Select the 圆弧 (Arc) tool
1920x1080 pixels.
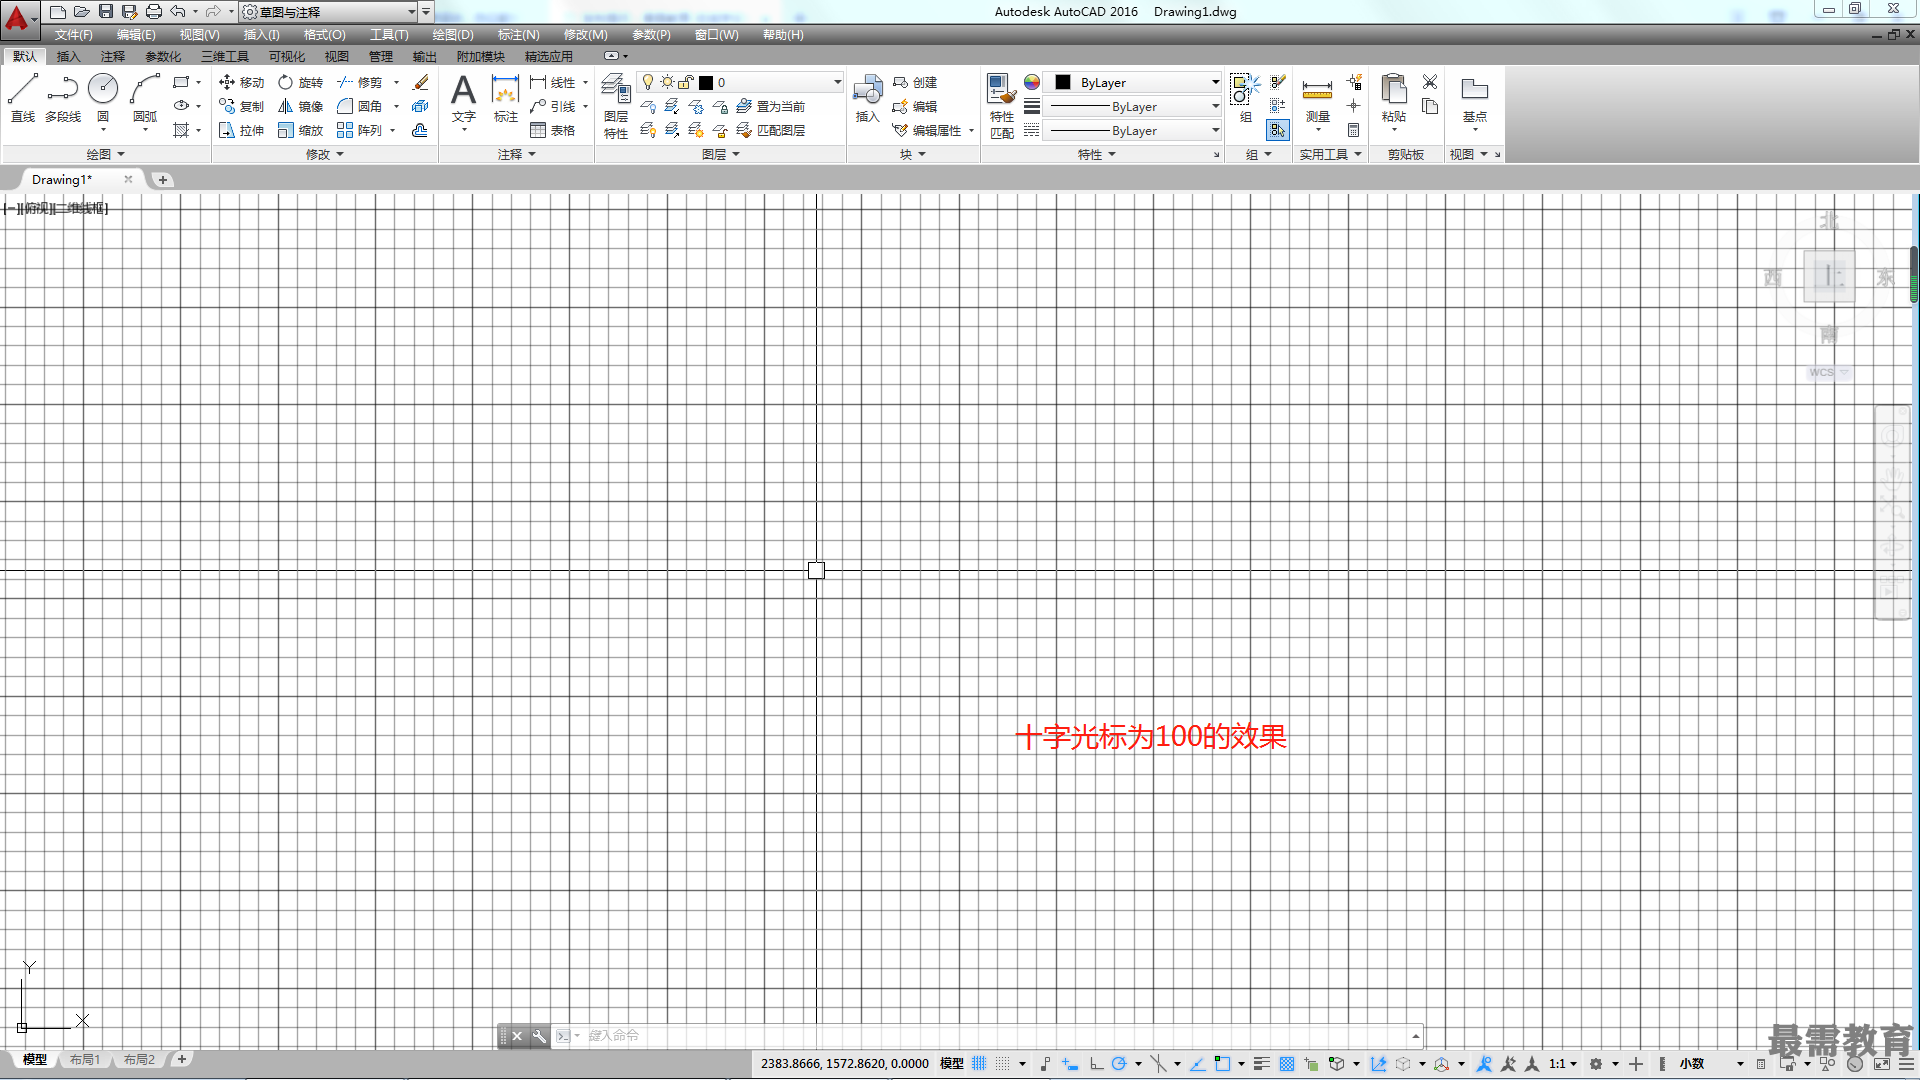[145, 98]
